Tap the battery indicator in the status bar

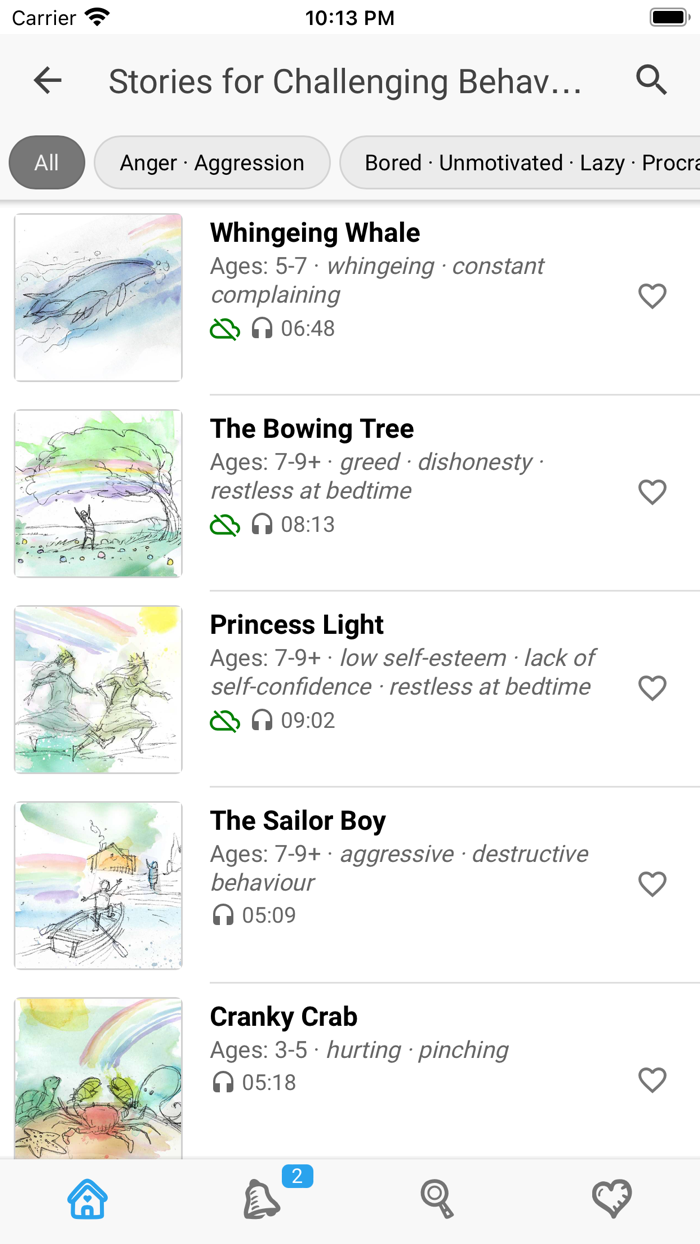coord(666,16)
